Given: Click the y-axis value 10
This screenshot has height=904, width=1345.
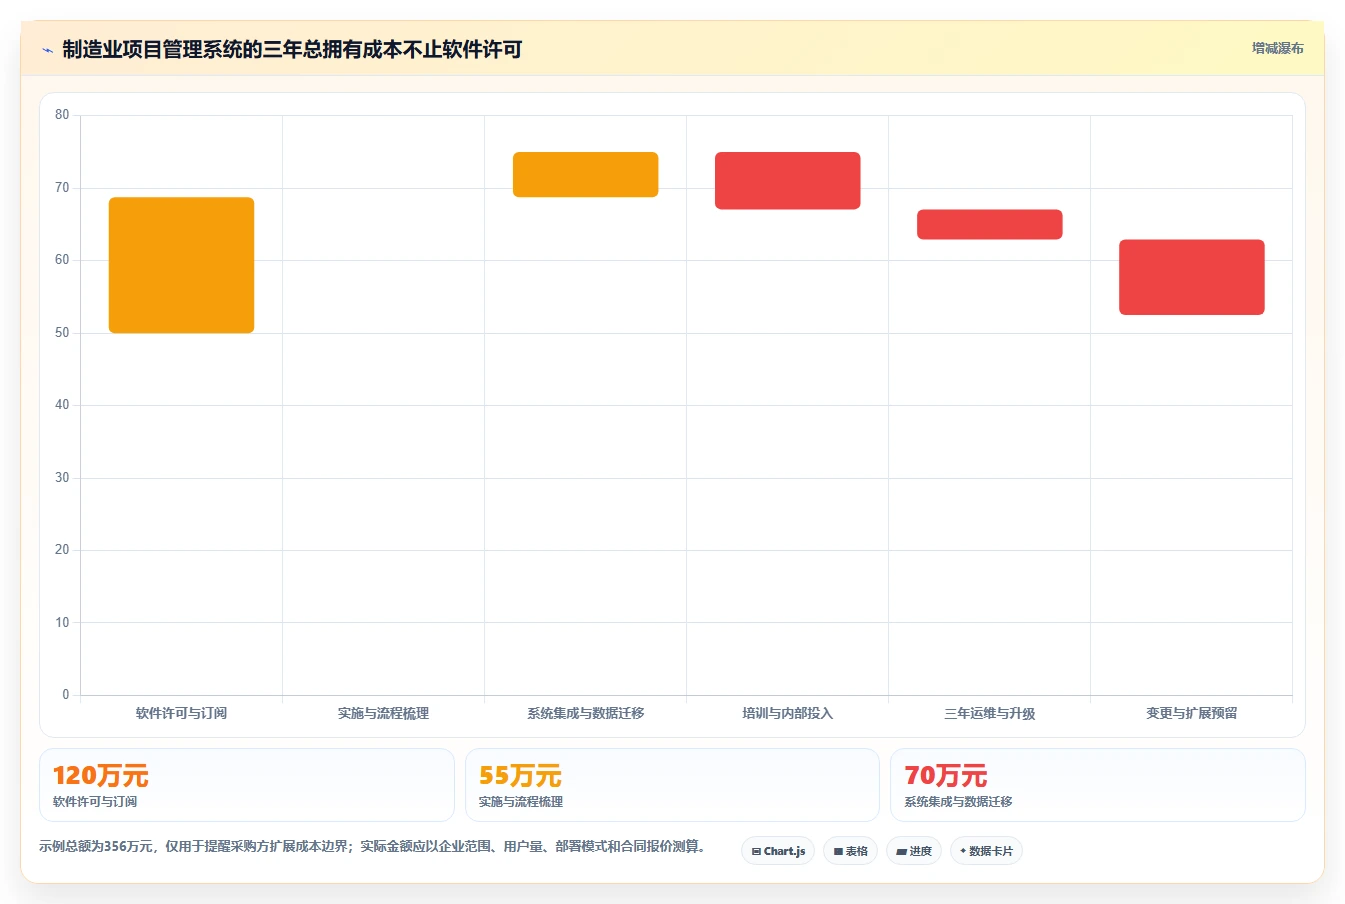Looking at the screenshot, I should [x=62, y=623].
